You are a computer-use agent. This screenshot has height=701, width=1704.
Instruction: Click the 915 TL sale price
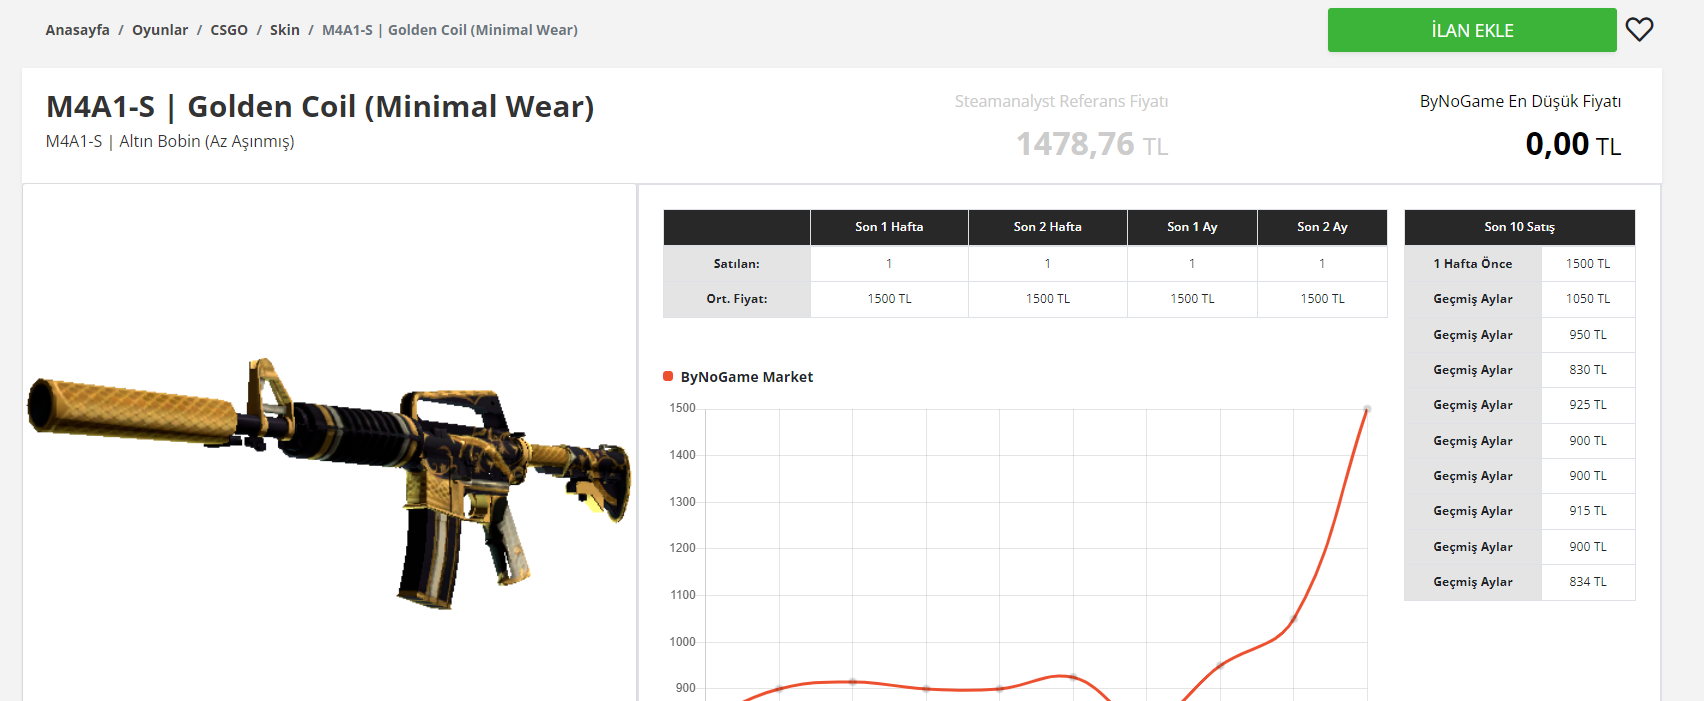point(1588,511)
